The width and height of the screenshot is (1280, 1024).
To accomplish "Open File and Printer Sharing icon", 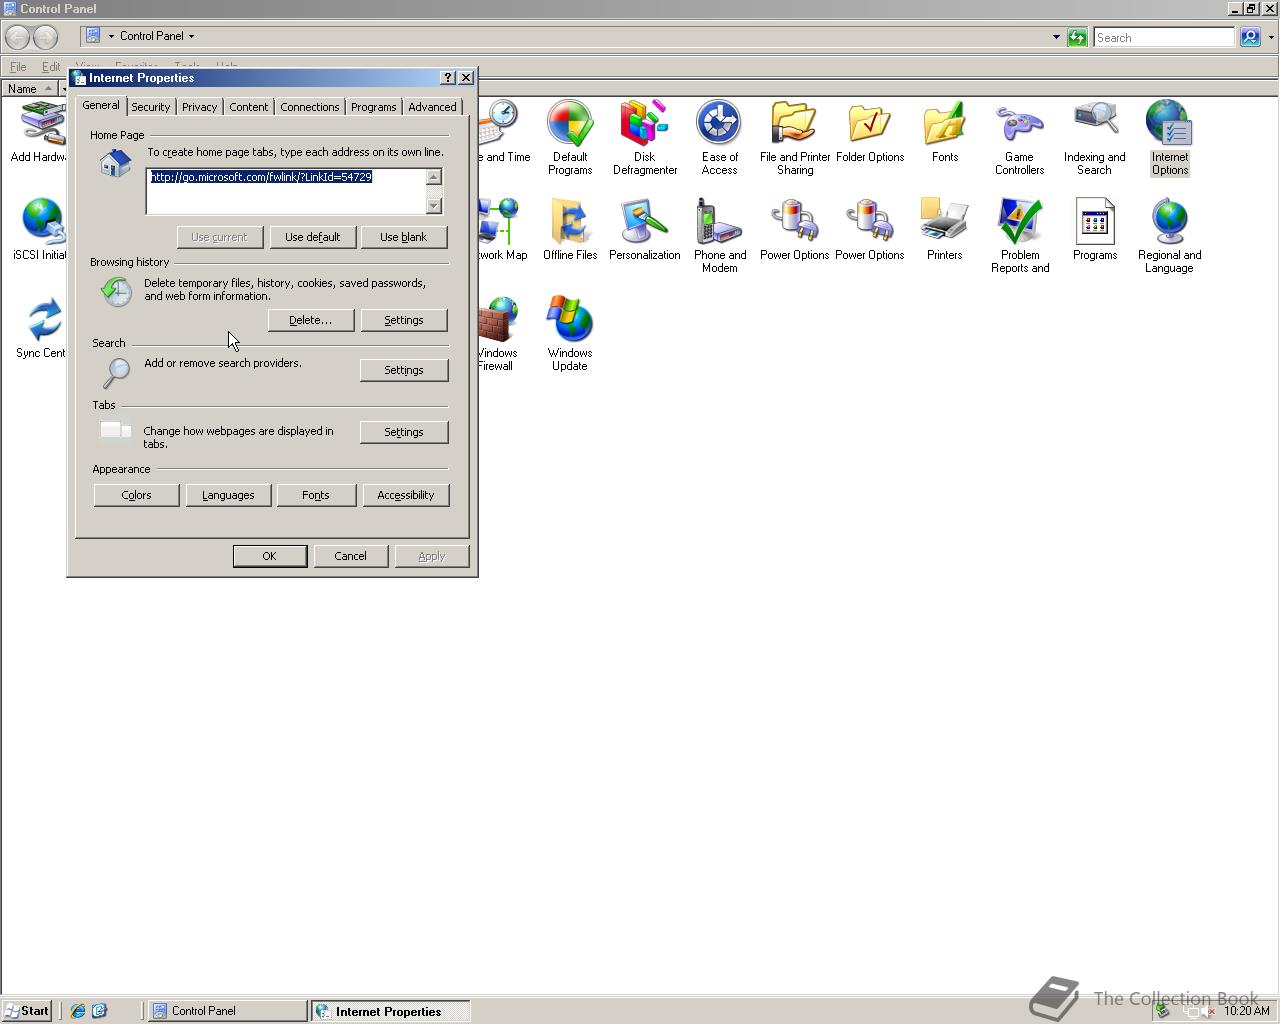I will (795, 137).
